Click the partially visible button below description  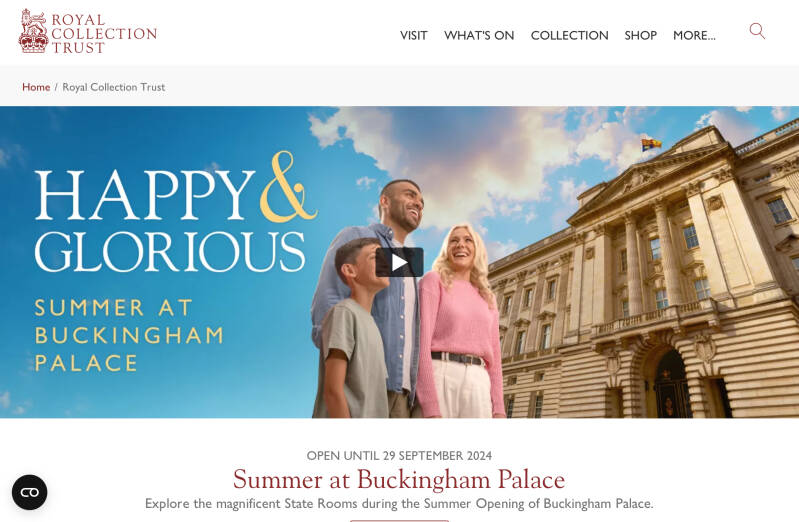399,520
